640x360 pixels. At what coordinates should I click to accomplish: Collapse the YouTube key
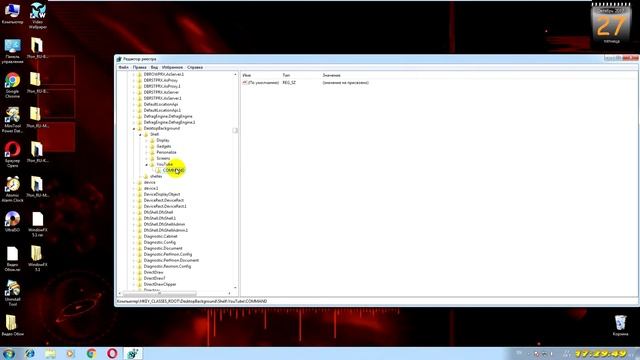pos(147,164)
